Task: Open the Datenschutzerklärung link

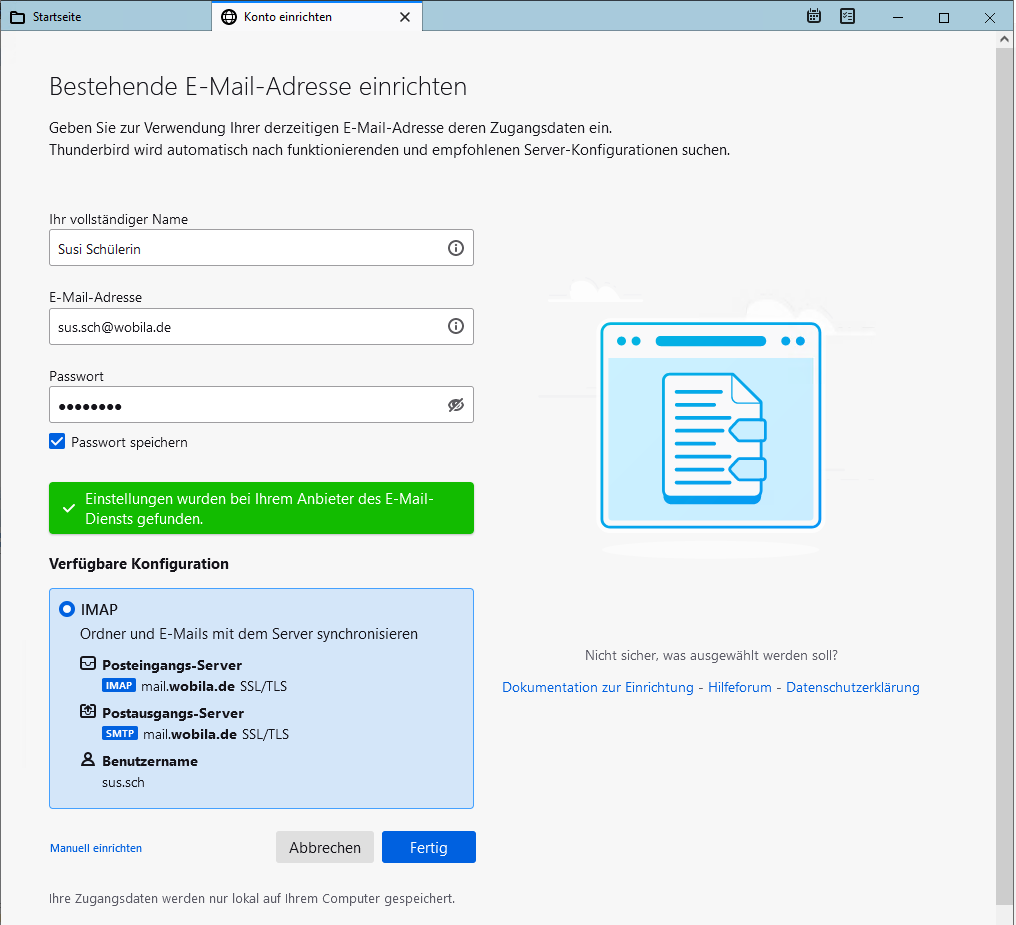Action: click(x=852, y=687)
